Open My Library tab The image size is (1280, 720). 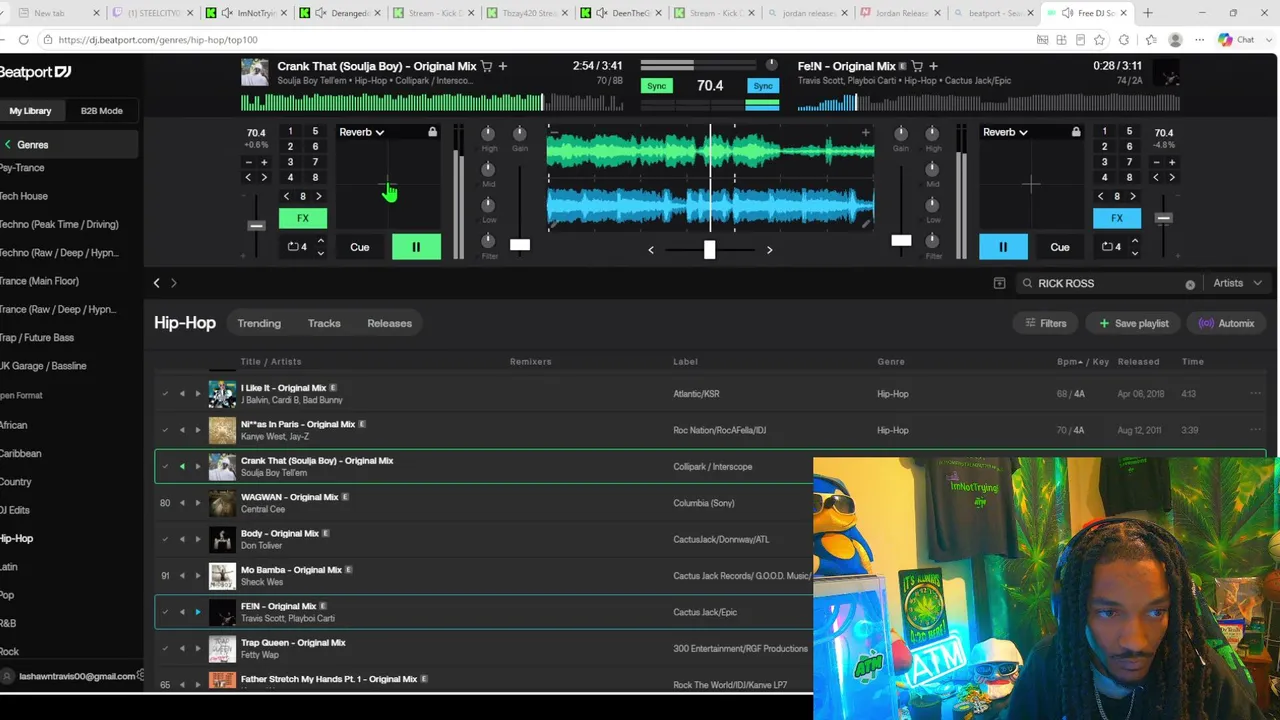[30, 111]
